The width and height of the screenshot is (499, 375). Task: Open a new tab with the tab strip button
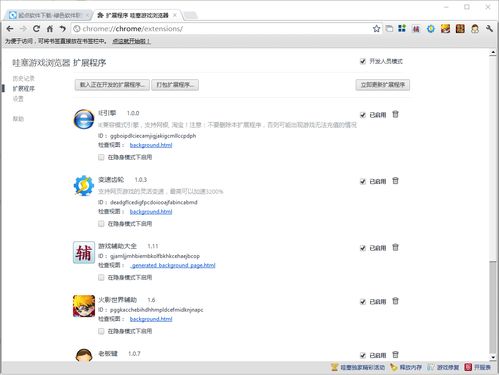pos(190,15)
